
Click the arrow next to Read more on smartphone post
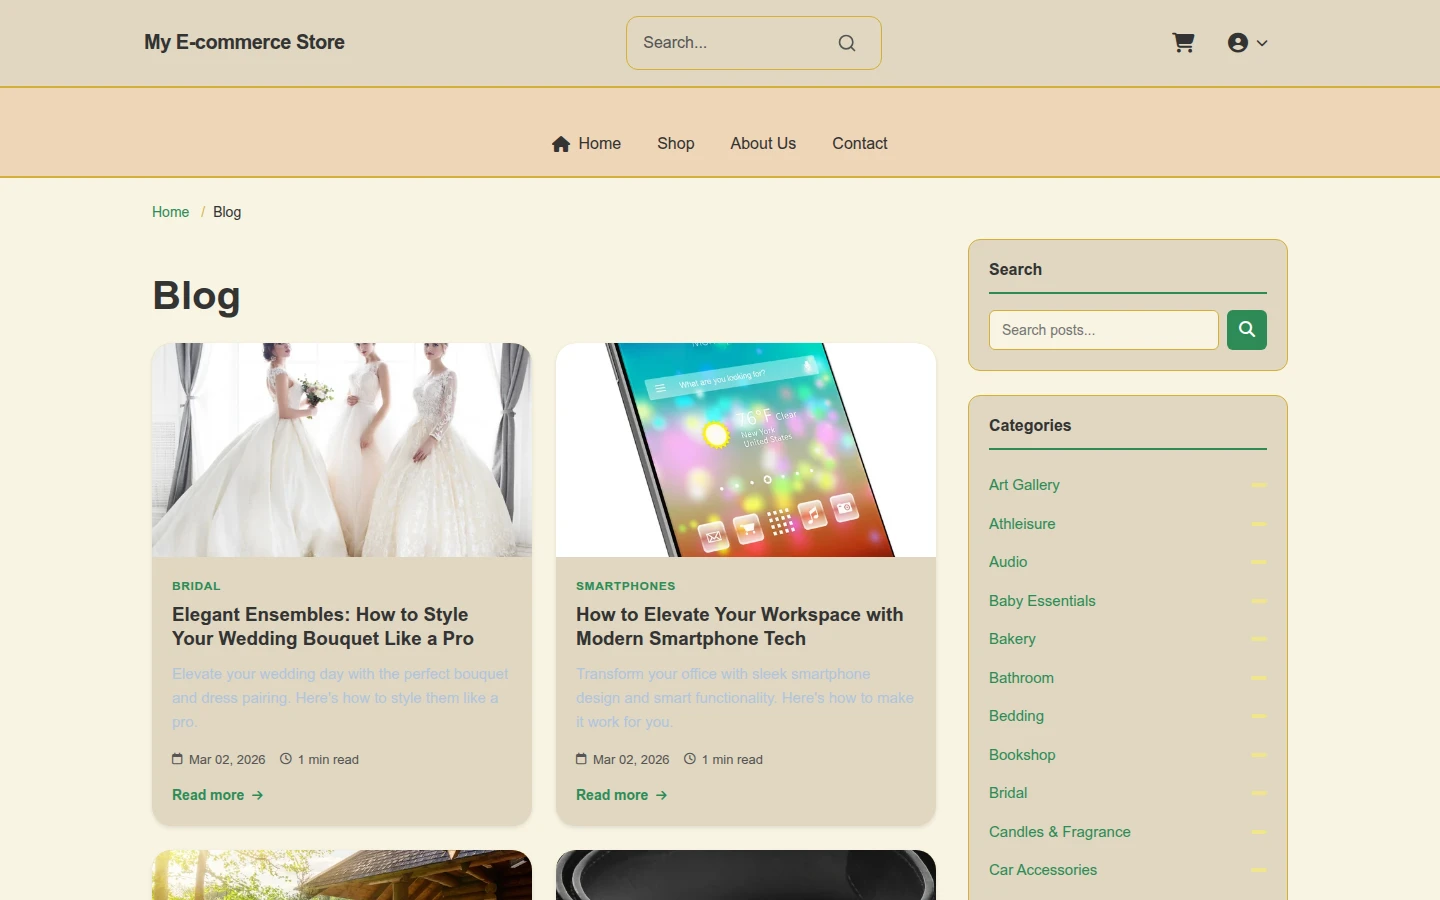click(x=662, y=795)
